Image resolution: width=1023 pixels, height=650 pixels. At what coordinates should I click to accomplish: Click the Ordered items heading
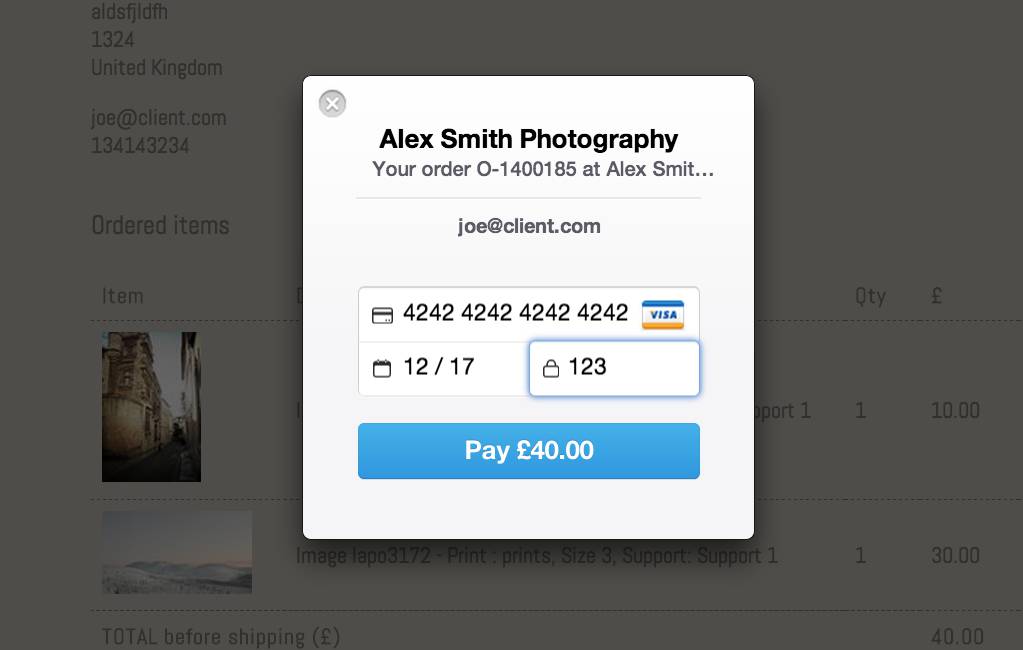160,225
